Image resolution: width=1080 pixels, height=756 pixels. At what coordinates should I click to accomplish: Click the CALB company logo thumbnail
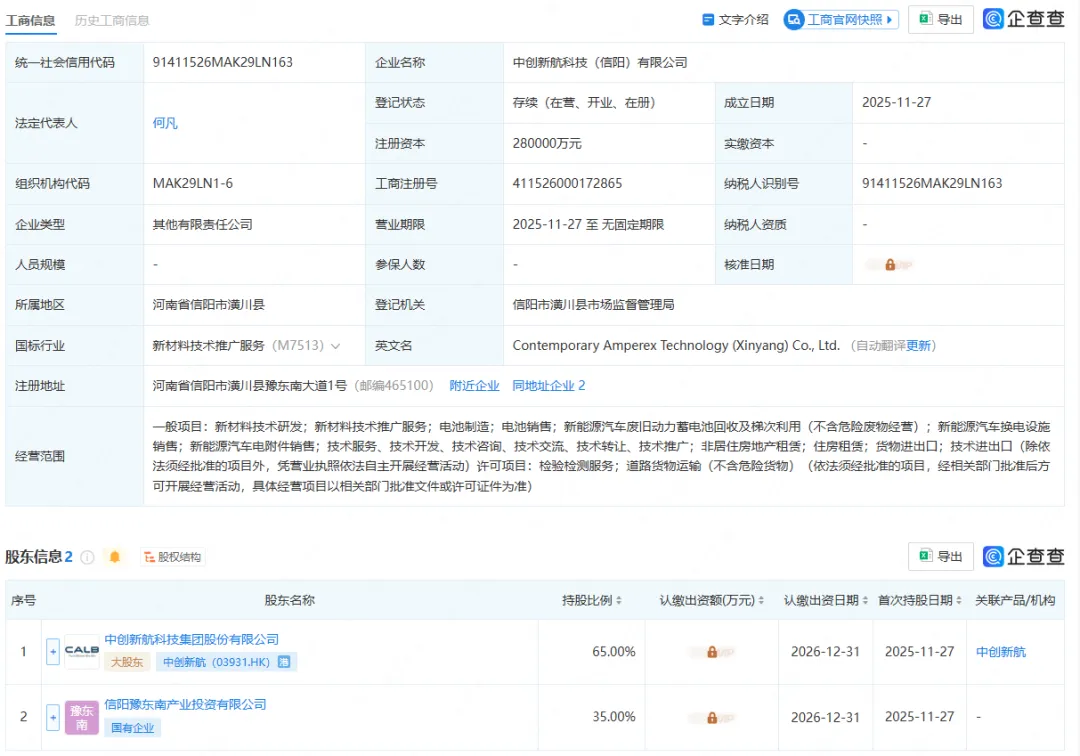(x=82, y=652)
